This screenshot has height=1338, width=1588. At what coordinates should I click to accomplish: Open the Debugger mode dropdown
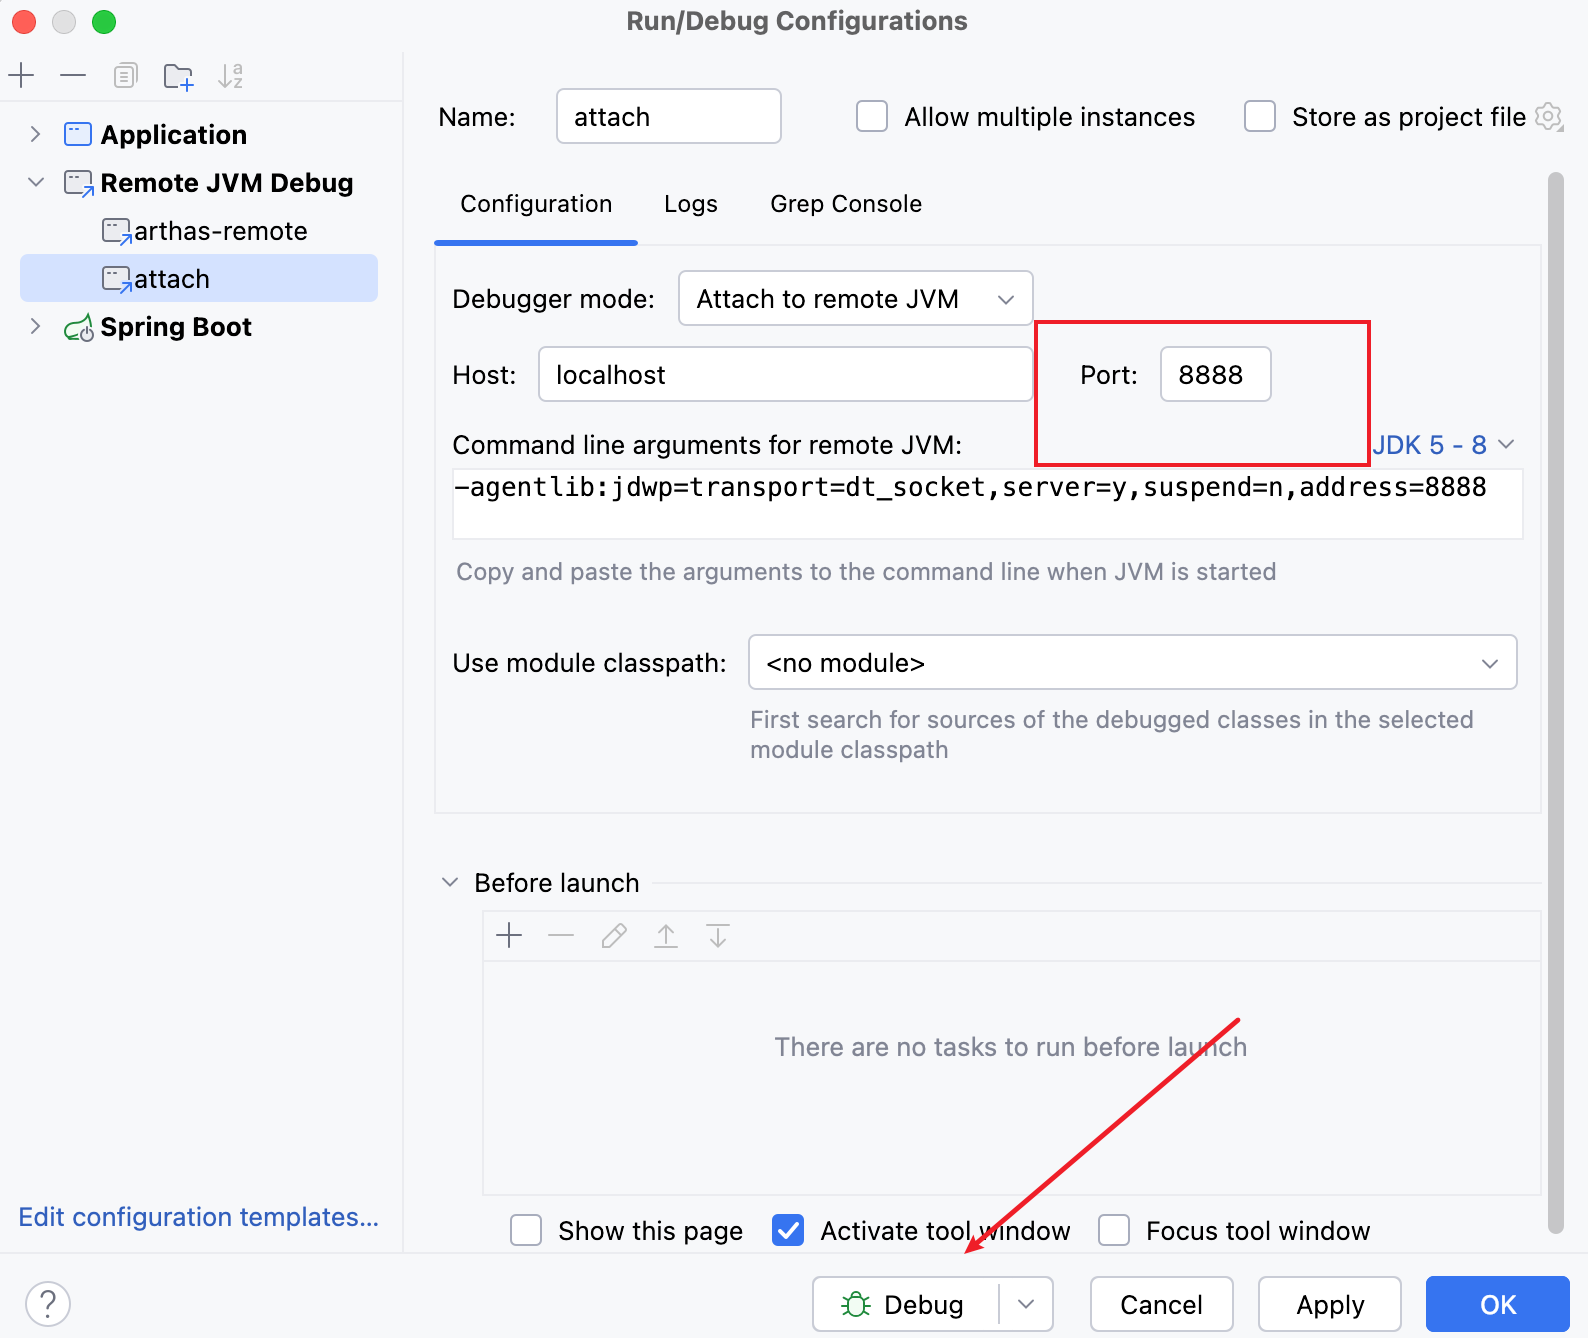[855, 298]
